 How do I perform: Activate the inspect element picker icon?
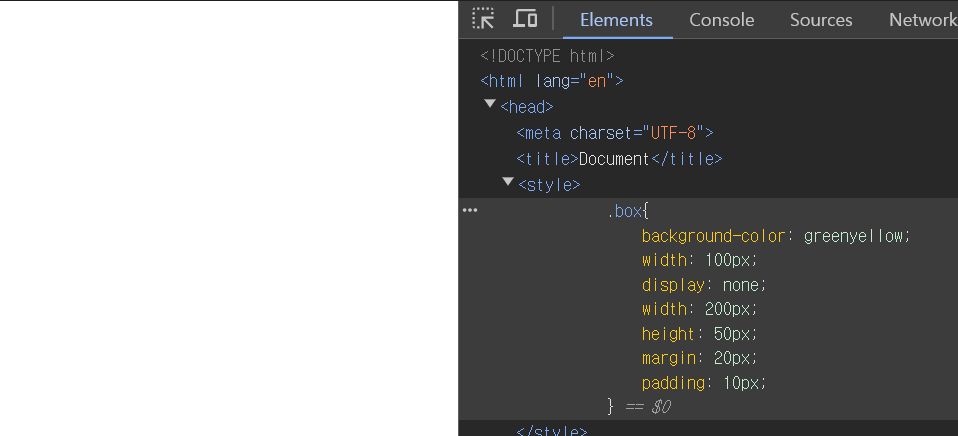click(484, 19)
